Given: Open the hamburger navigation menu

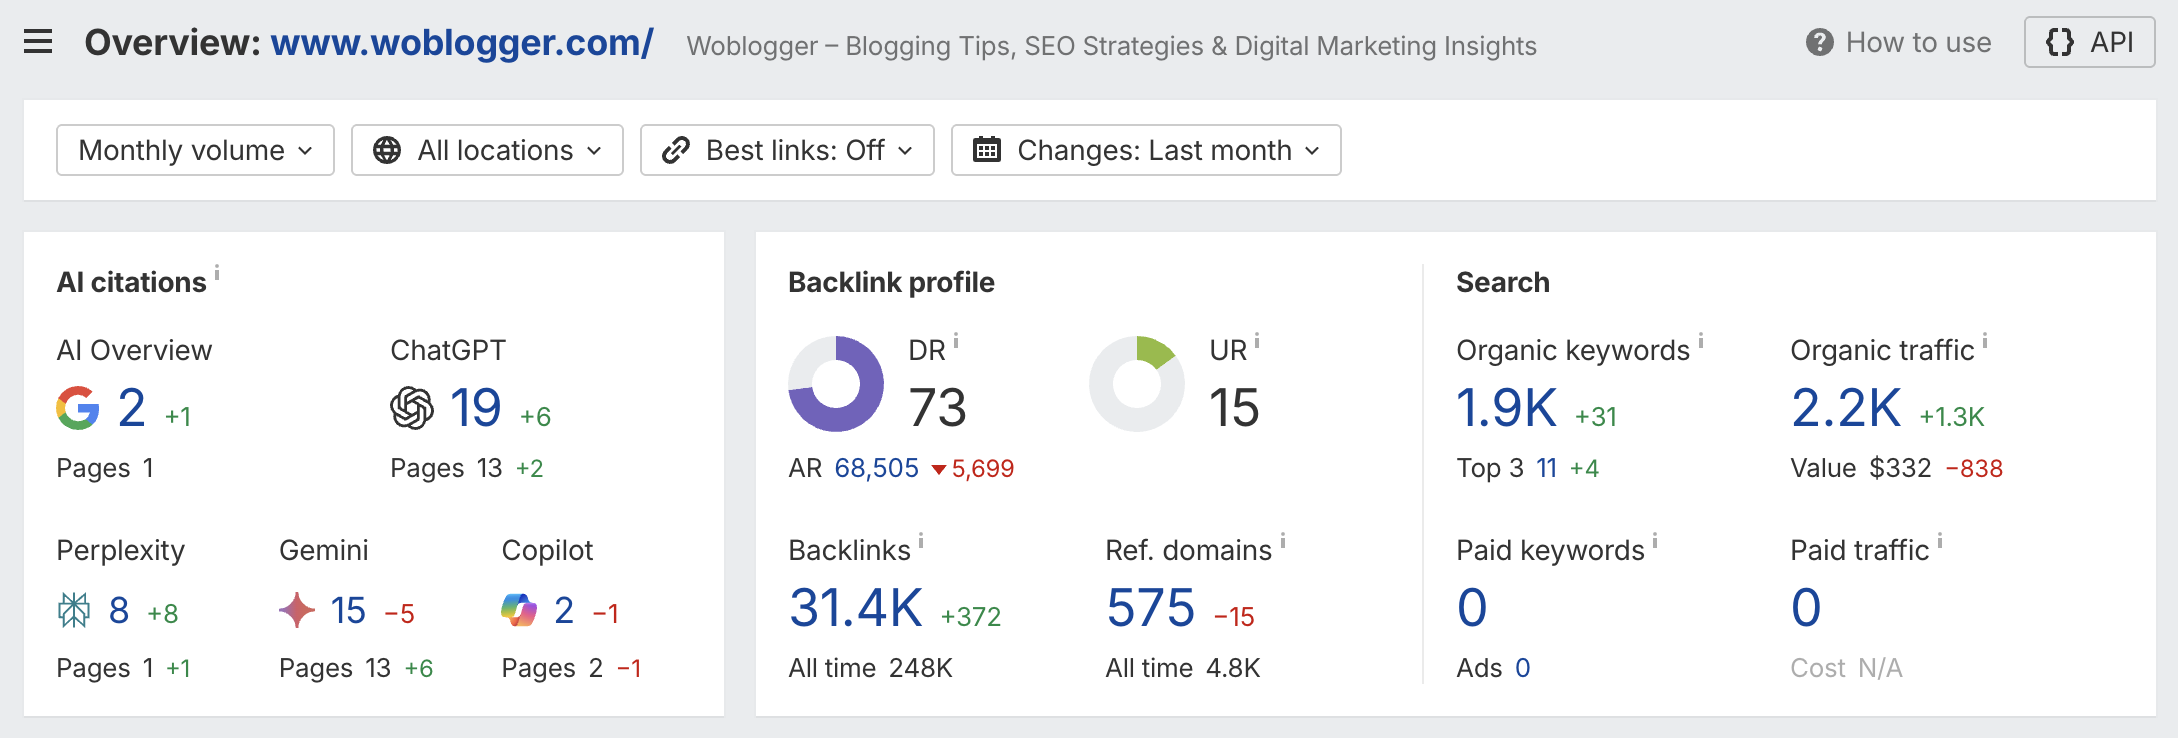Looking at the screenshot, I should click(38, 42).
